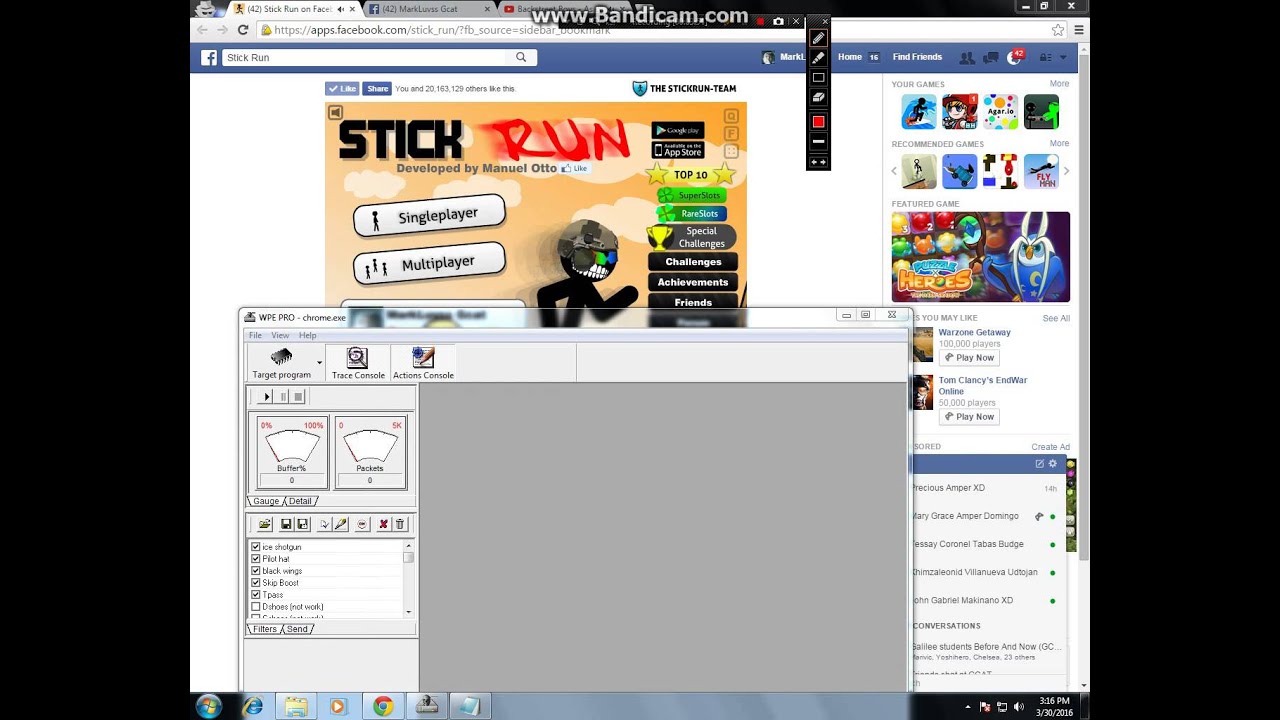Click the first floppy disk save filter icon
1280x720 pixels.
click(x=286, y=524)
